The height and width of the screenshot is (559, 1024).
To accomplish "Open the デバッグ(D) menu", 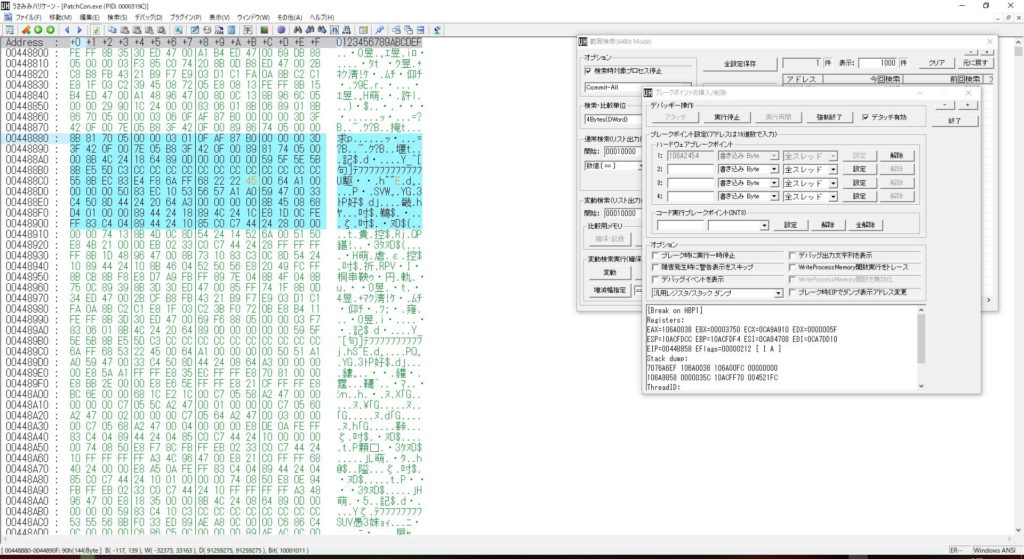I will pos(148,18).
